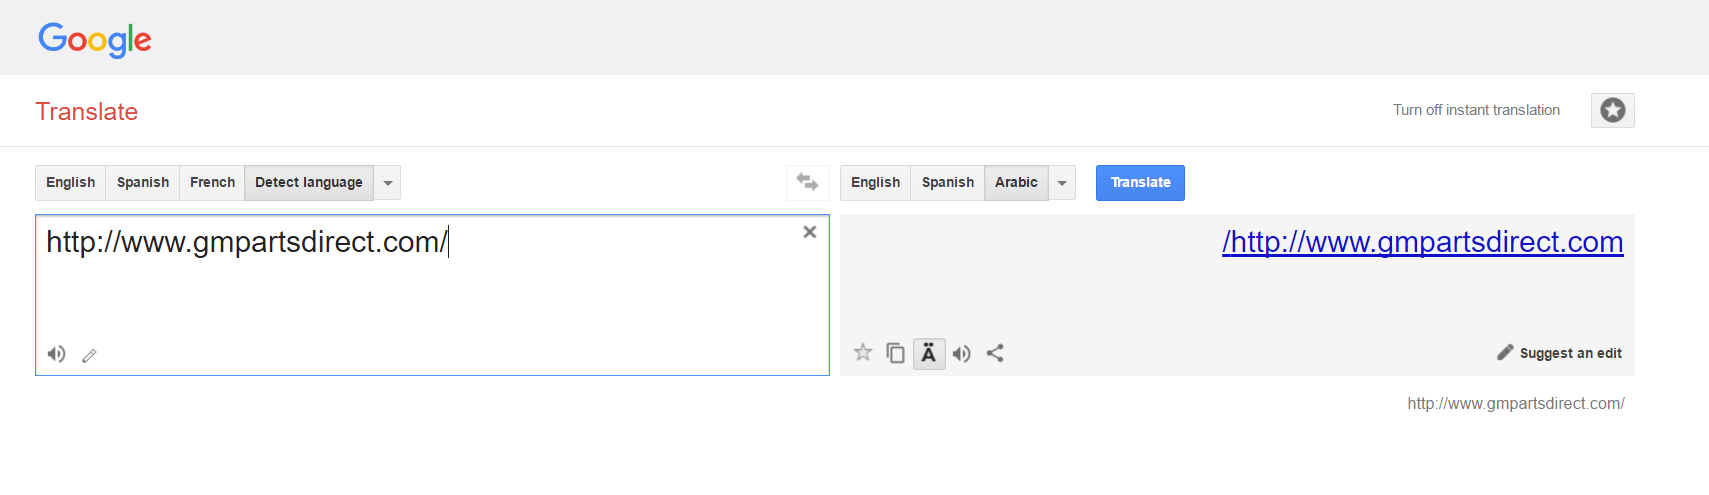Open the Phrasebook star button
The image size is (1709, 495).
pos(1612,110)
